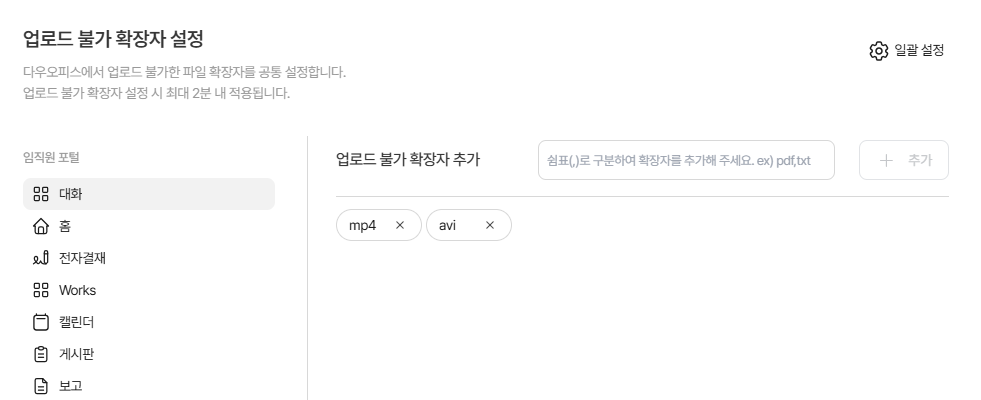Click the 게시판 clipboard icon
The image size is (981, 400).
click(x=41, y=354)
